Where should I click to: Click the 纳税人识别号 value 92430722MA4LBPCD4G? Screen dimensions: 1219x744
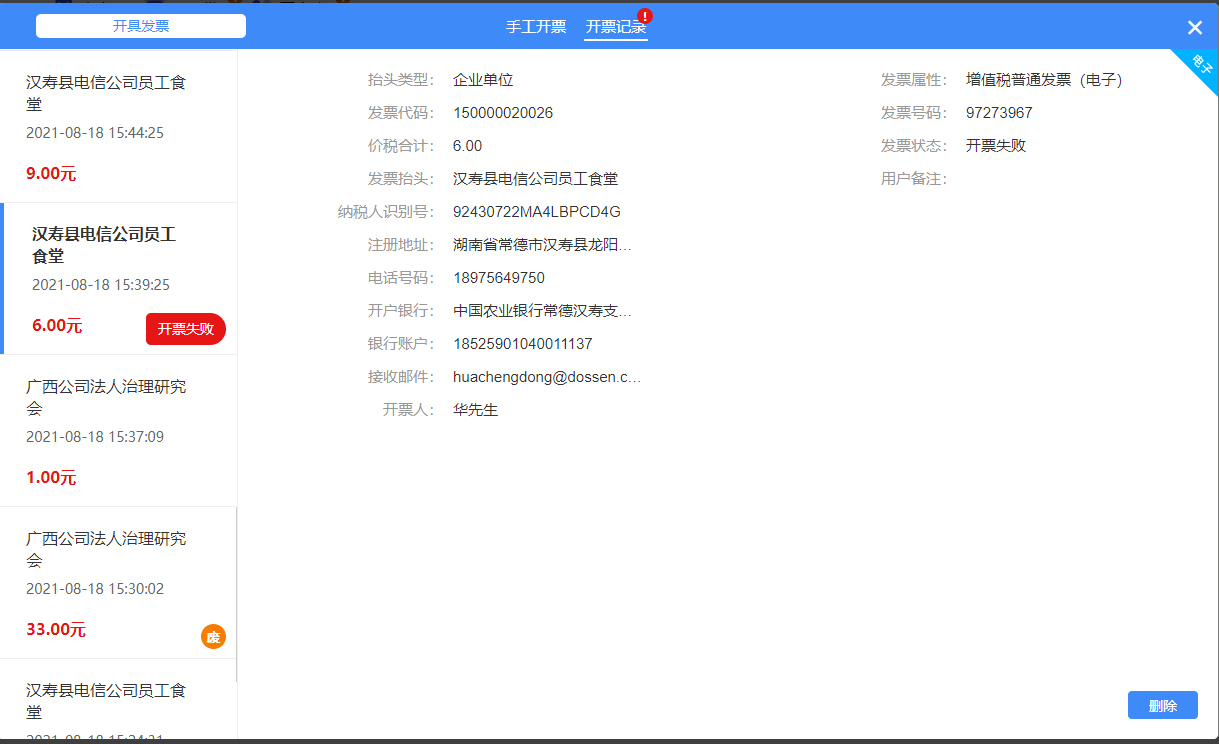pyautogui.click(x=537, y=212)
